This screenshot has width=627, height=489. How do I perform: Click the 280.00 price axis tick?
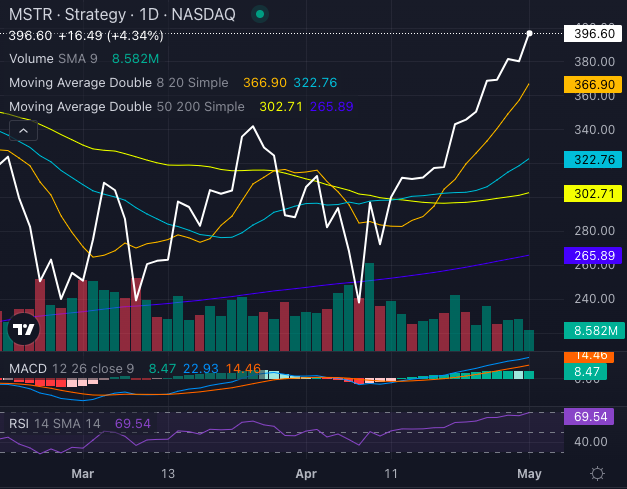tap(595, 231)
